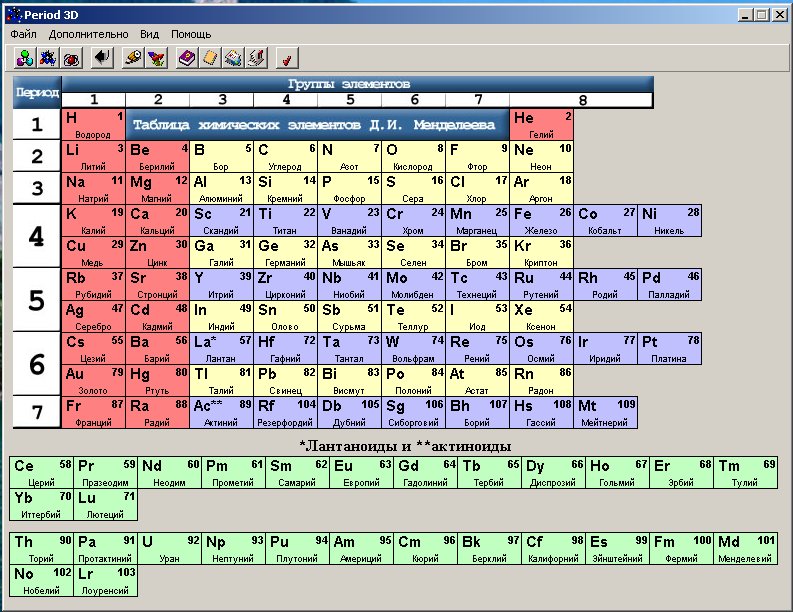Open the Помощь menu
This screenshot has height=612, width=793.
(191, 34)
